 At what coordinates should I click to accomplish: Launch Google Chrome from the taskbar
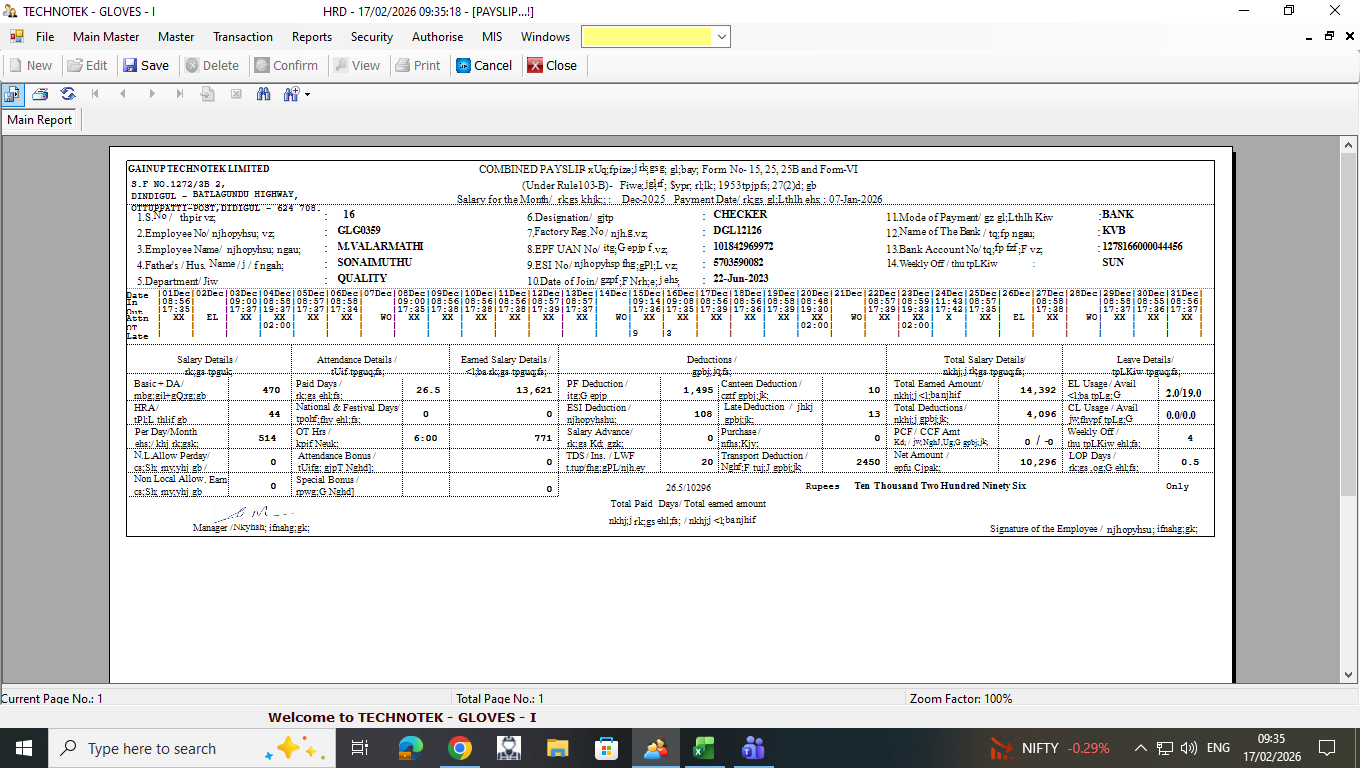459,748
